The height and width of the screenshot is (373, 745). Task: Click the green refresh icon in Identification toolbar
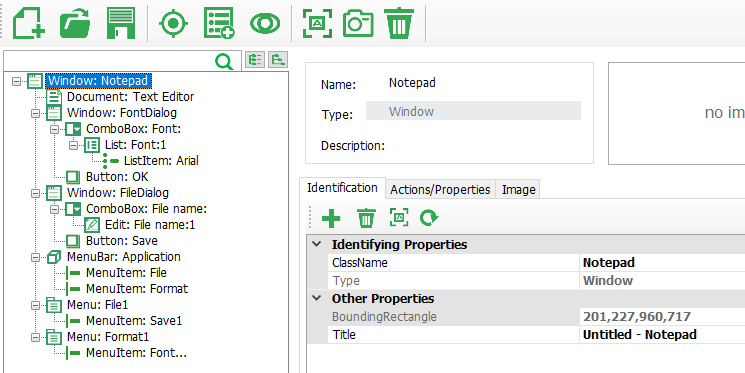pyautogui.click(x=429, y=218)
